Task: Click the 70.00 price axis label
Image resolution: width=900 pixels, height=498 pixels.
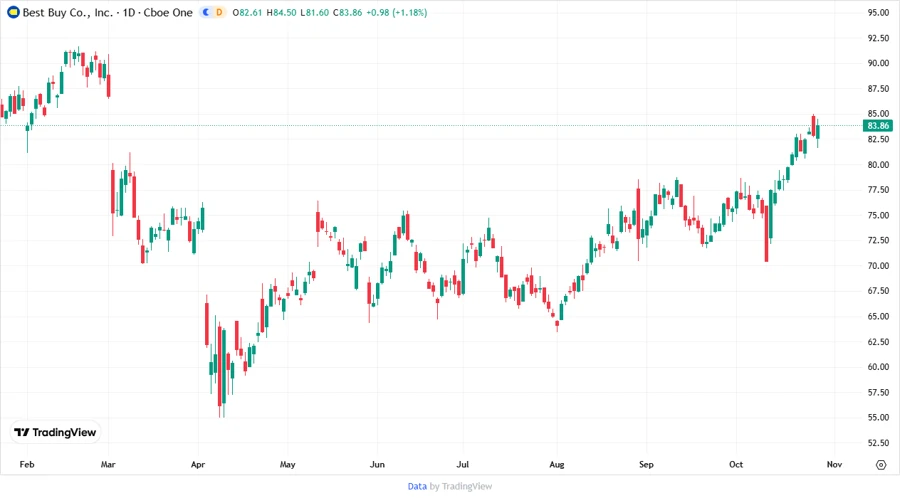Action: [x=878, y=266]
